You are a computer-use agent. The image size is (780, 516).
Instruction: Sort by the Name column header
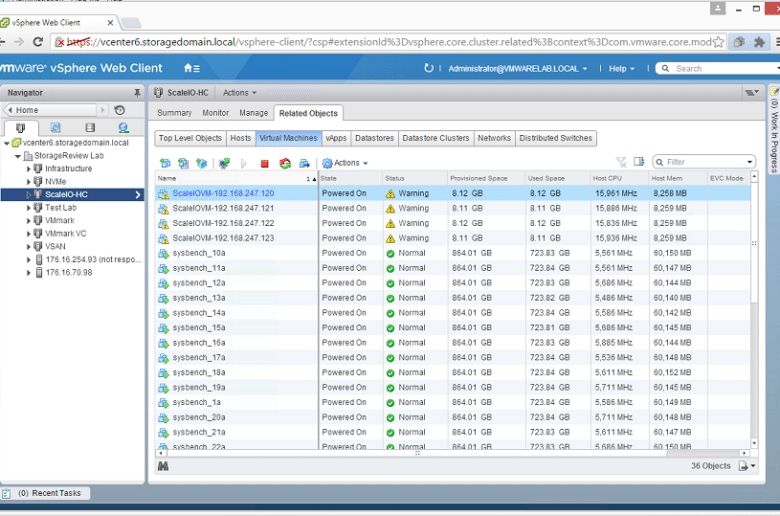(236, 178)
